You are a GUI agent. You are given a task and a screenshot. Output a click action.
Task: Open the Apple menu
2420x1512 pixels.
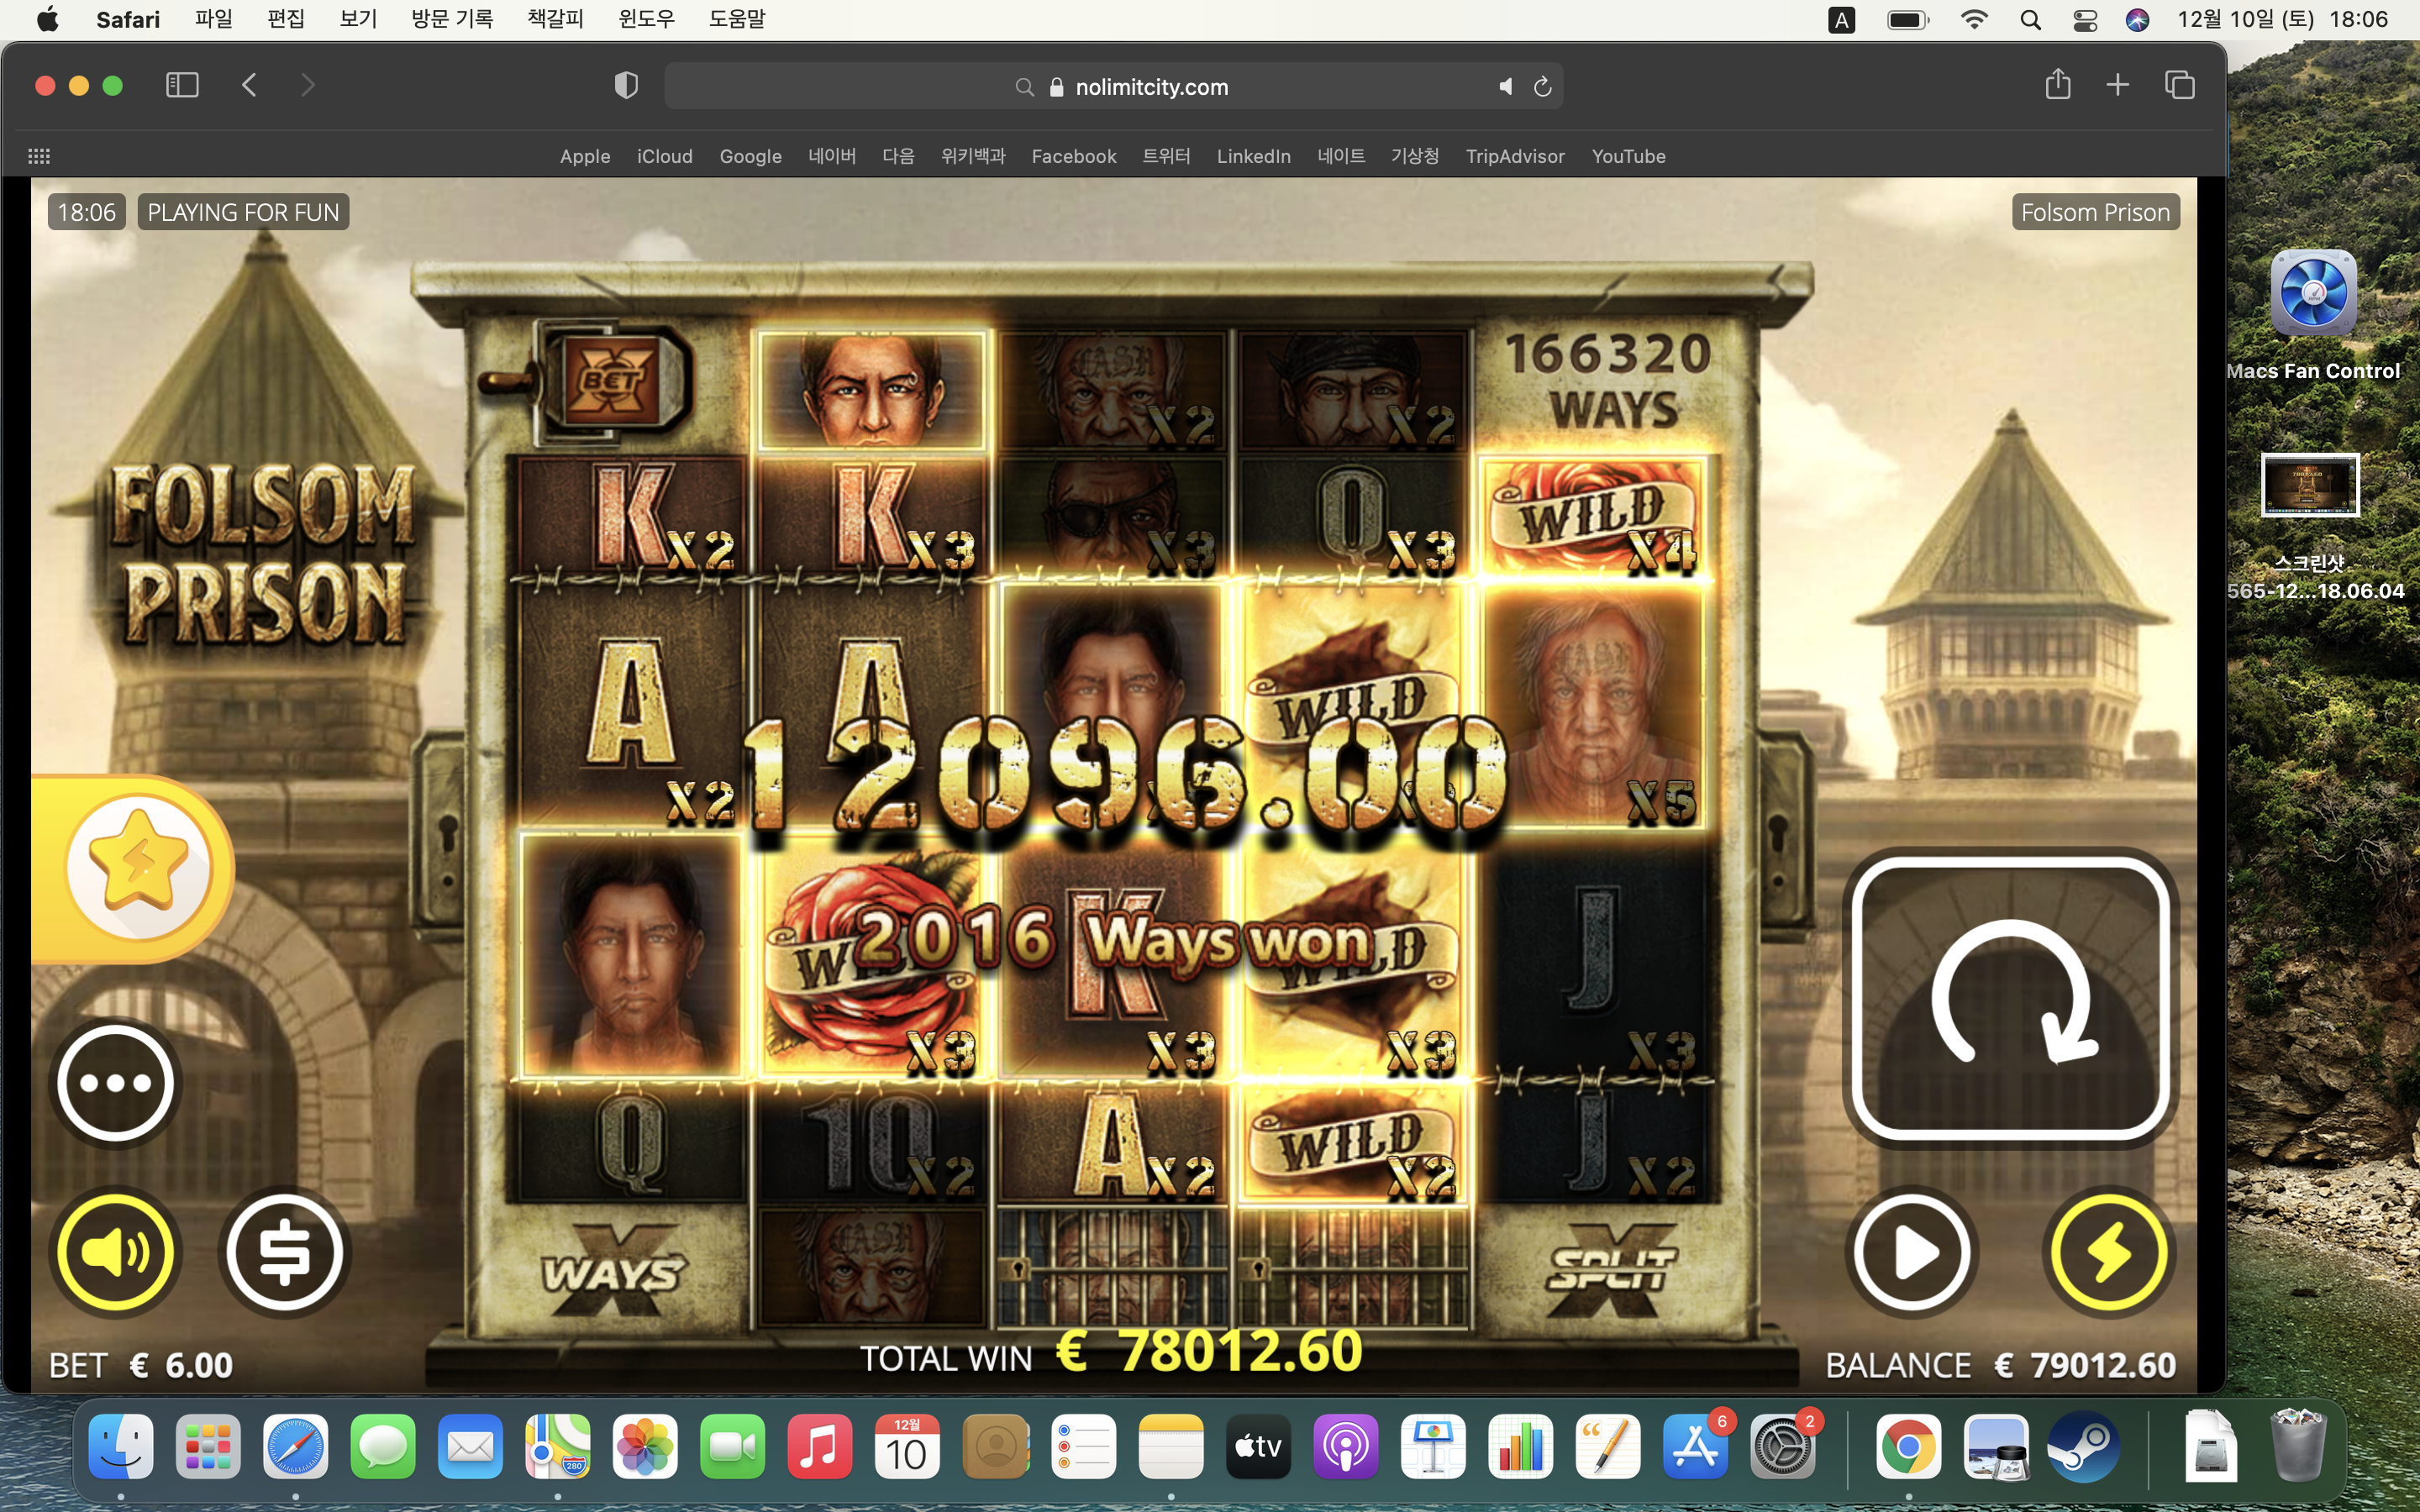point(47,19)
